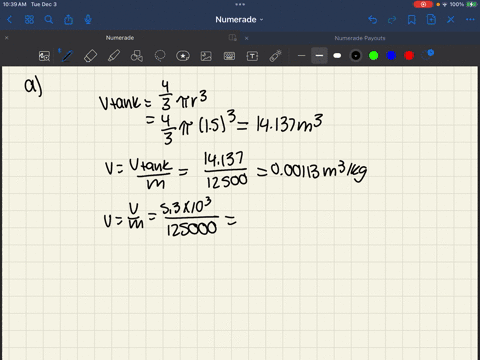The height and width of the screenshot is (360, 480).
Task: Select the Pen tool
Action: 67,56
